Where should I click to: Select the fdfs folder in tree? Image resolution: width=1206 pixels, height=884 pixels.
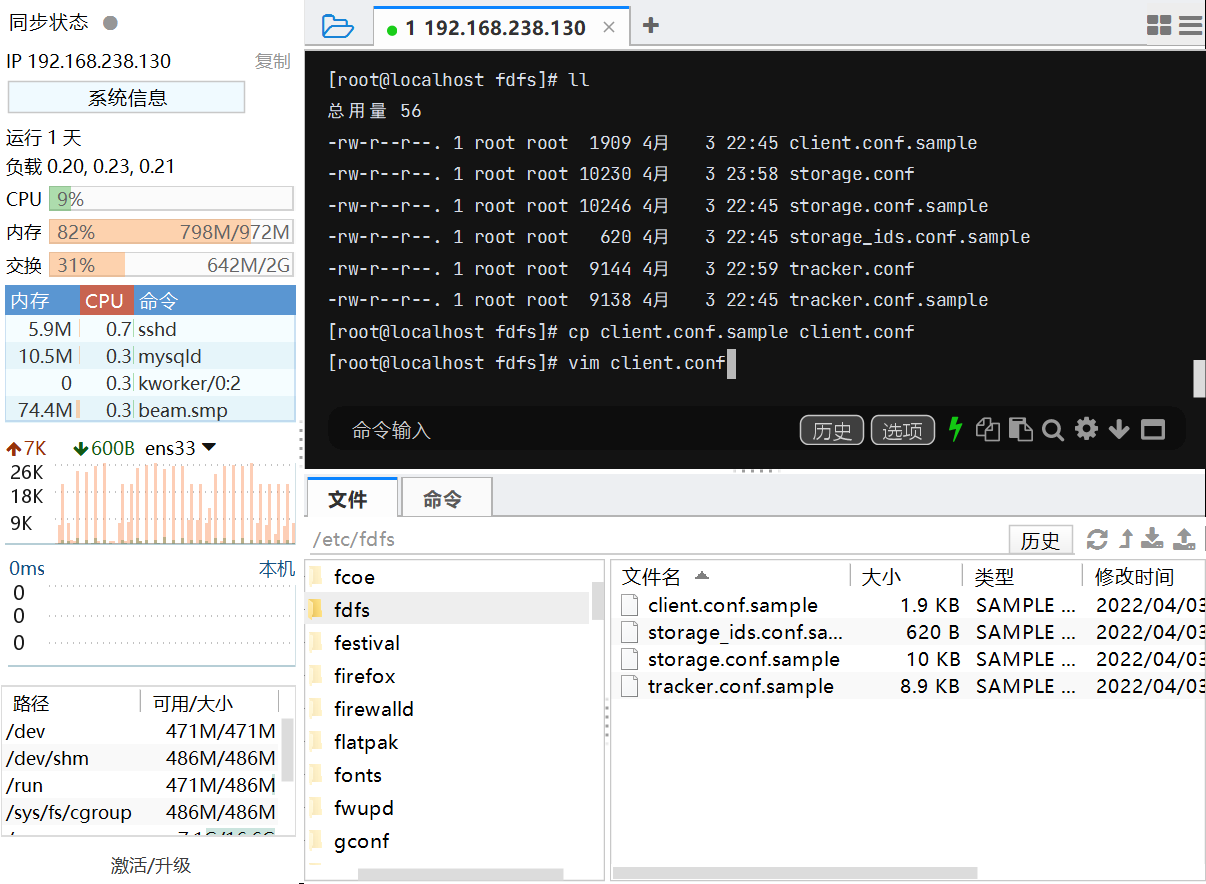352,610
